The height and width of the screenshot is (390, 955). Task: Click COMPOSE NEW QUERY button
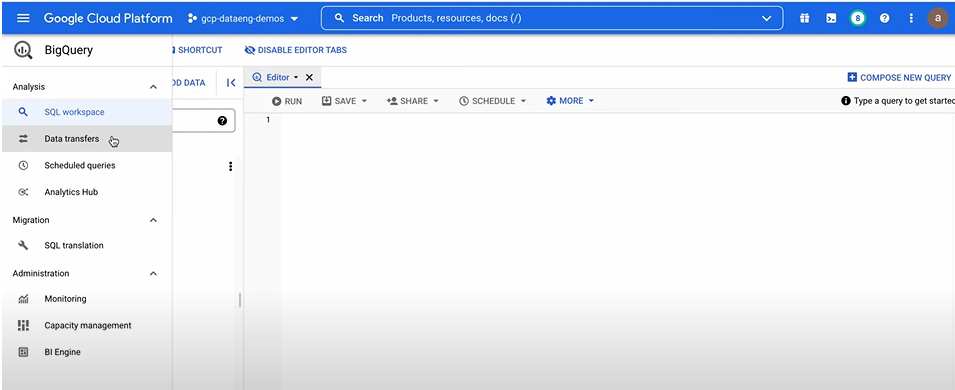[x=899, y=77]
